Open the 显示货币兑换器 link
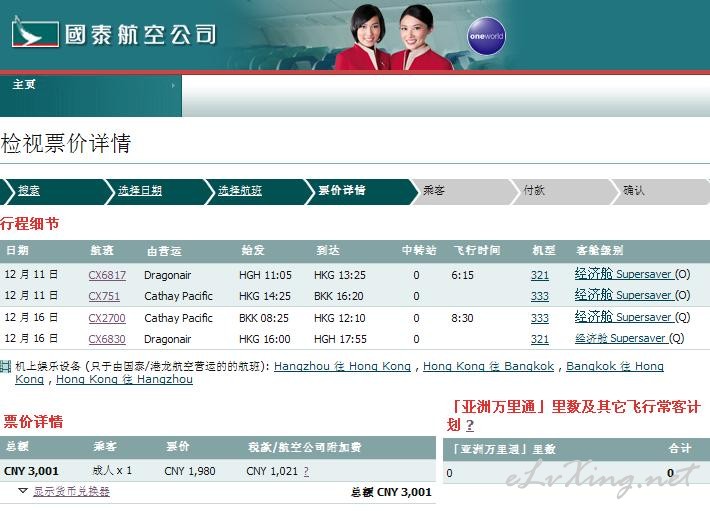 pyautogui.click(x=72, y=492)
